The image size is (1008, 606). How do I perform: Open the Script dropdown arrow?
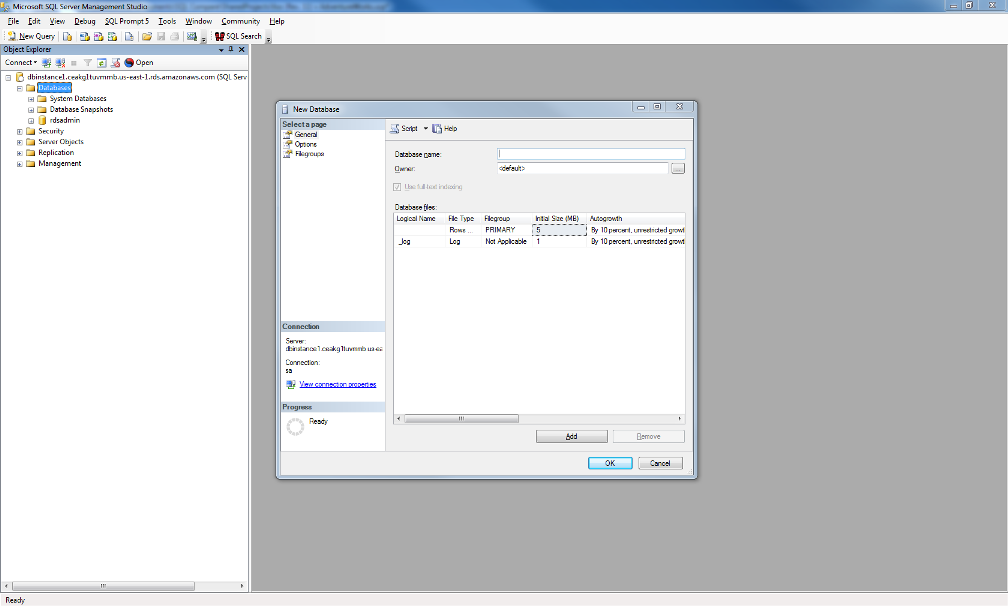(x=425, y=129)
